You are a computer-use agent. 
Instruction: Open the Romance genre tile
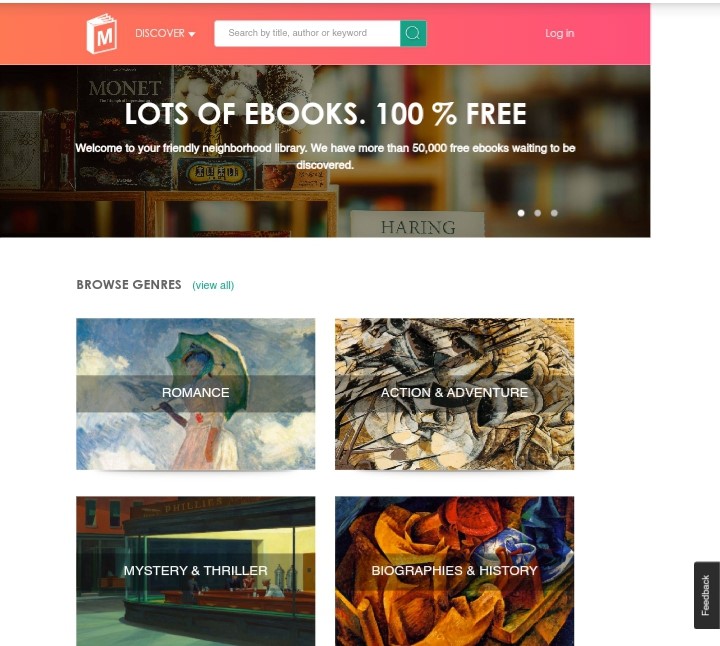(x=196, y=394)
